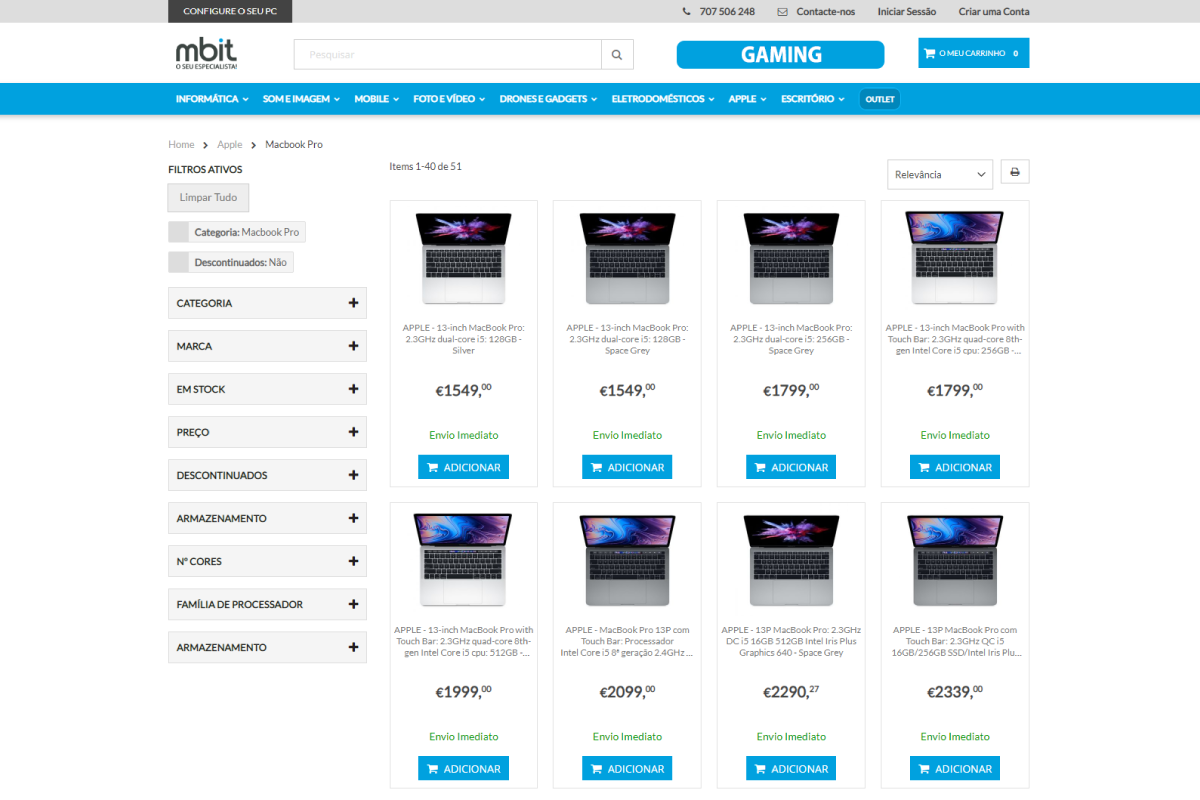
Task: Click the €1549 price of Silver MacBook
Action: coord(464,390)
